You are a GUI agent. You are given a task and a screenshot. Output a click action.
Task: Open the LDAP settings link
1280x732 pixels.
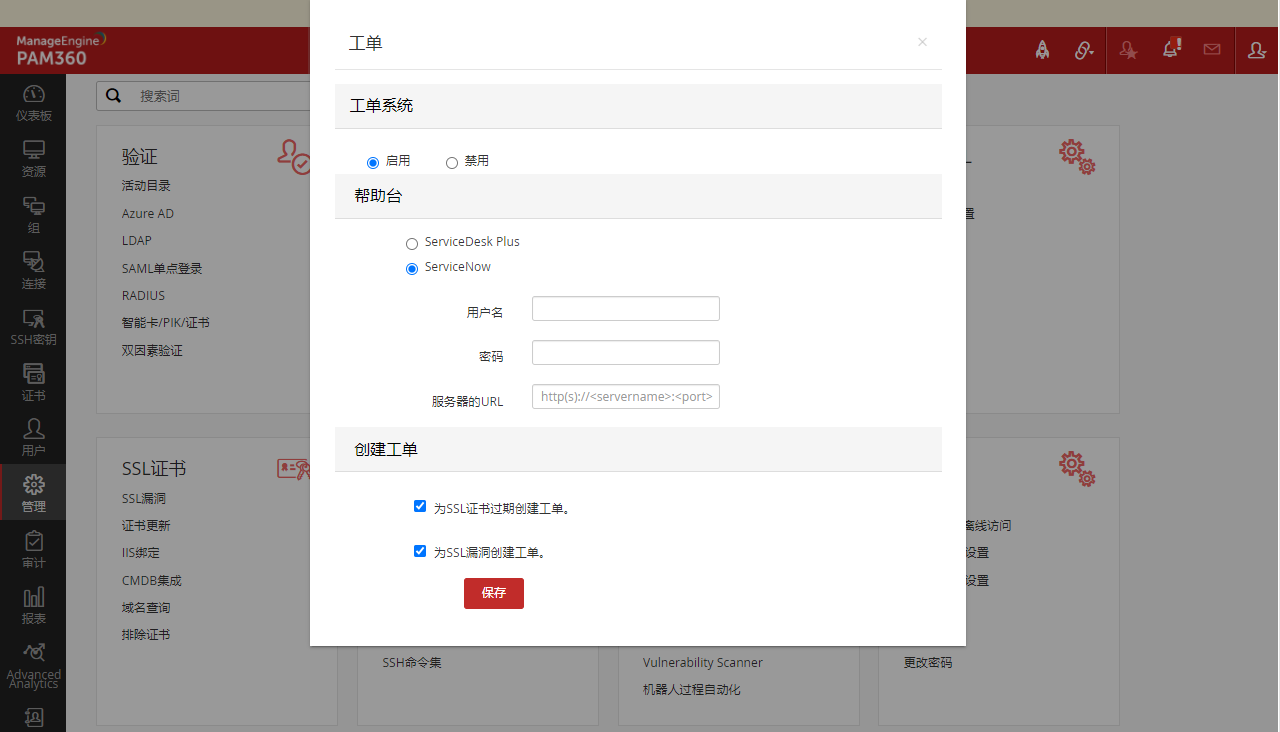tap(137, 241)
